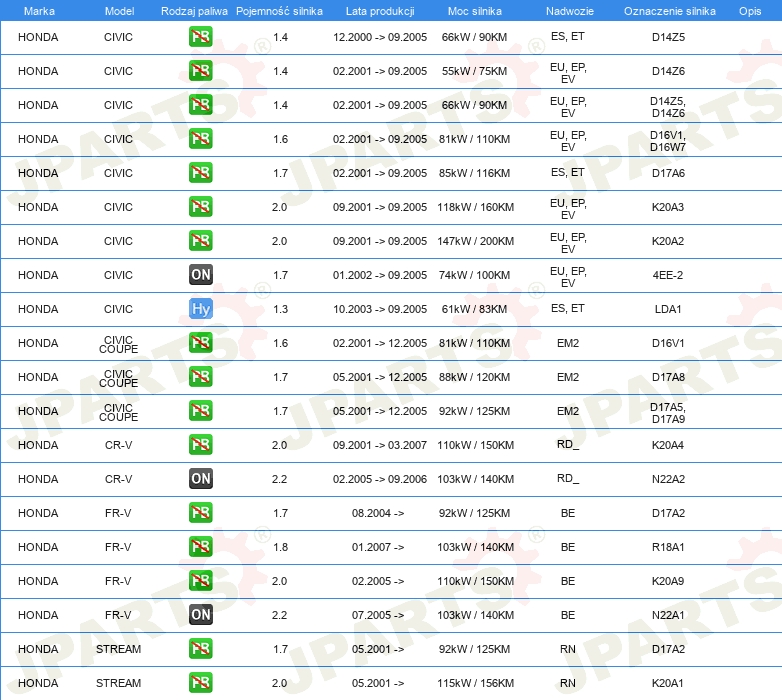Click petrol icon in D14Z5, D14Z6 row
Viewport: 782px width, 700px height.
pos(200,105)
